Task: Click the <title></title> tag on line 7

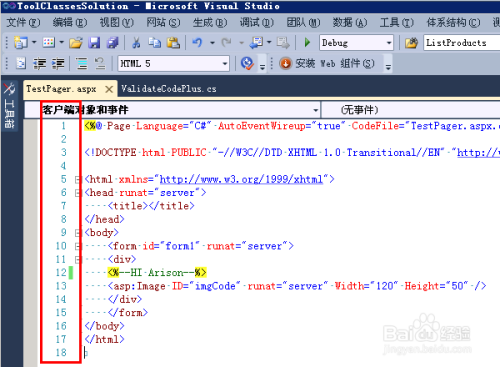Action: click(x=151, y=206)
